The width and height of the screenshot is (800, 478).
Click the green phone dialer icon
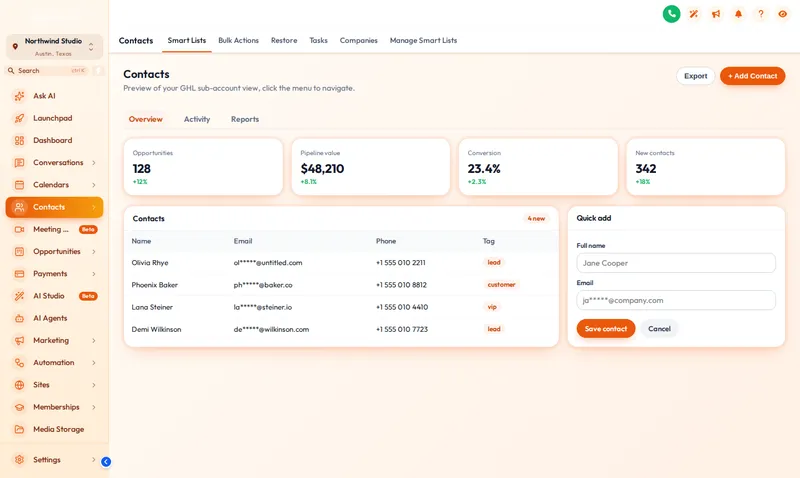pyautogui.click(x=671, y=14)
